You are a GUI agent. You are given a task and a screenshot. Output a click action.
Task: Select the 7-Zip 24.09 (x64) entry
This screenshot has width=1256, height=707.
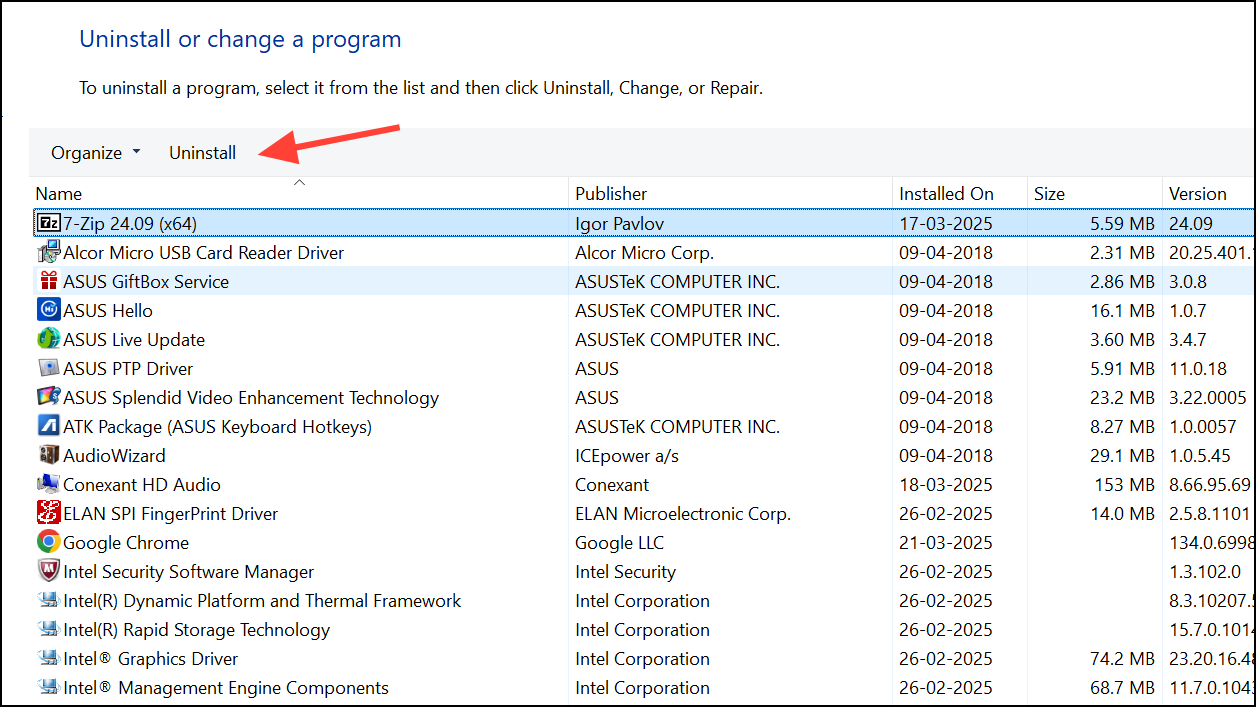click(x=643, y=223)
